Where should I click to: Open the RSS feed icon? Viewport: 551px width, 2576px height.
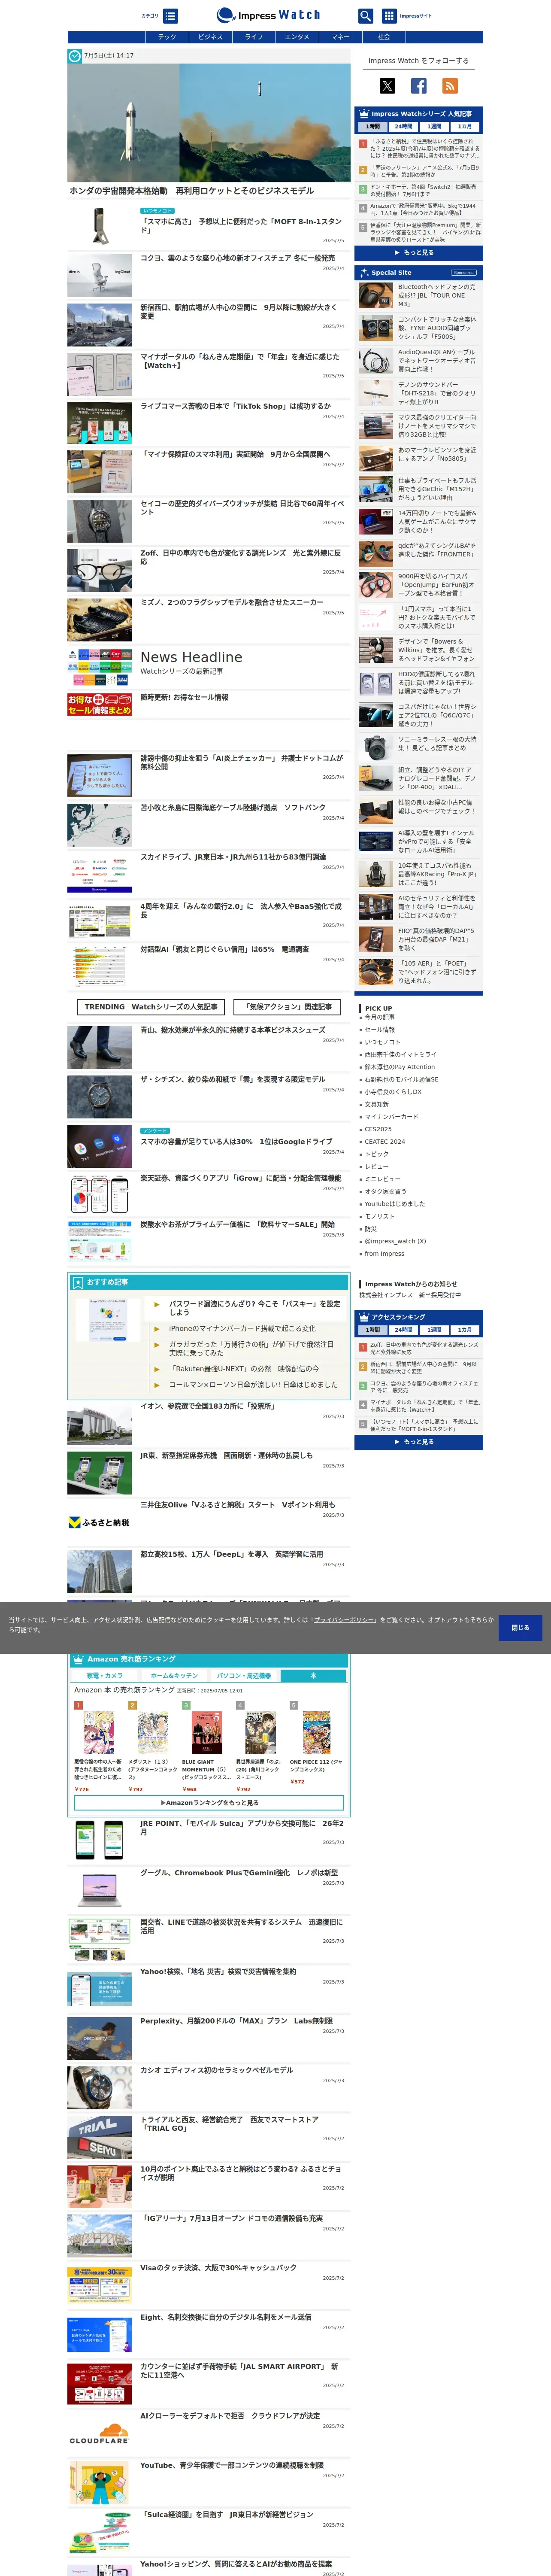[450, 86]
